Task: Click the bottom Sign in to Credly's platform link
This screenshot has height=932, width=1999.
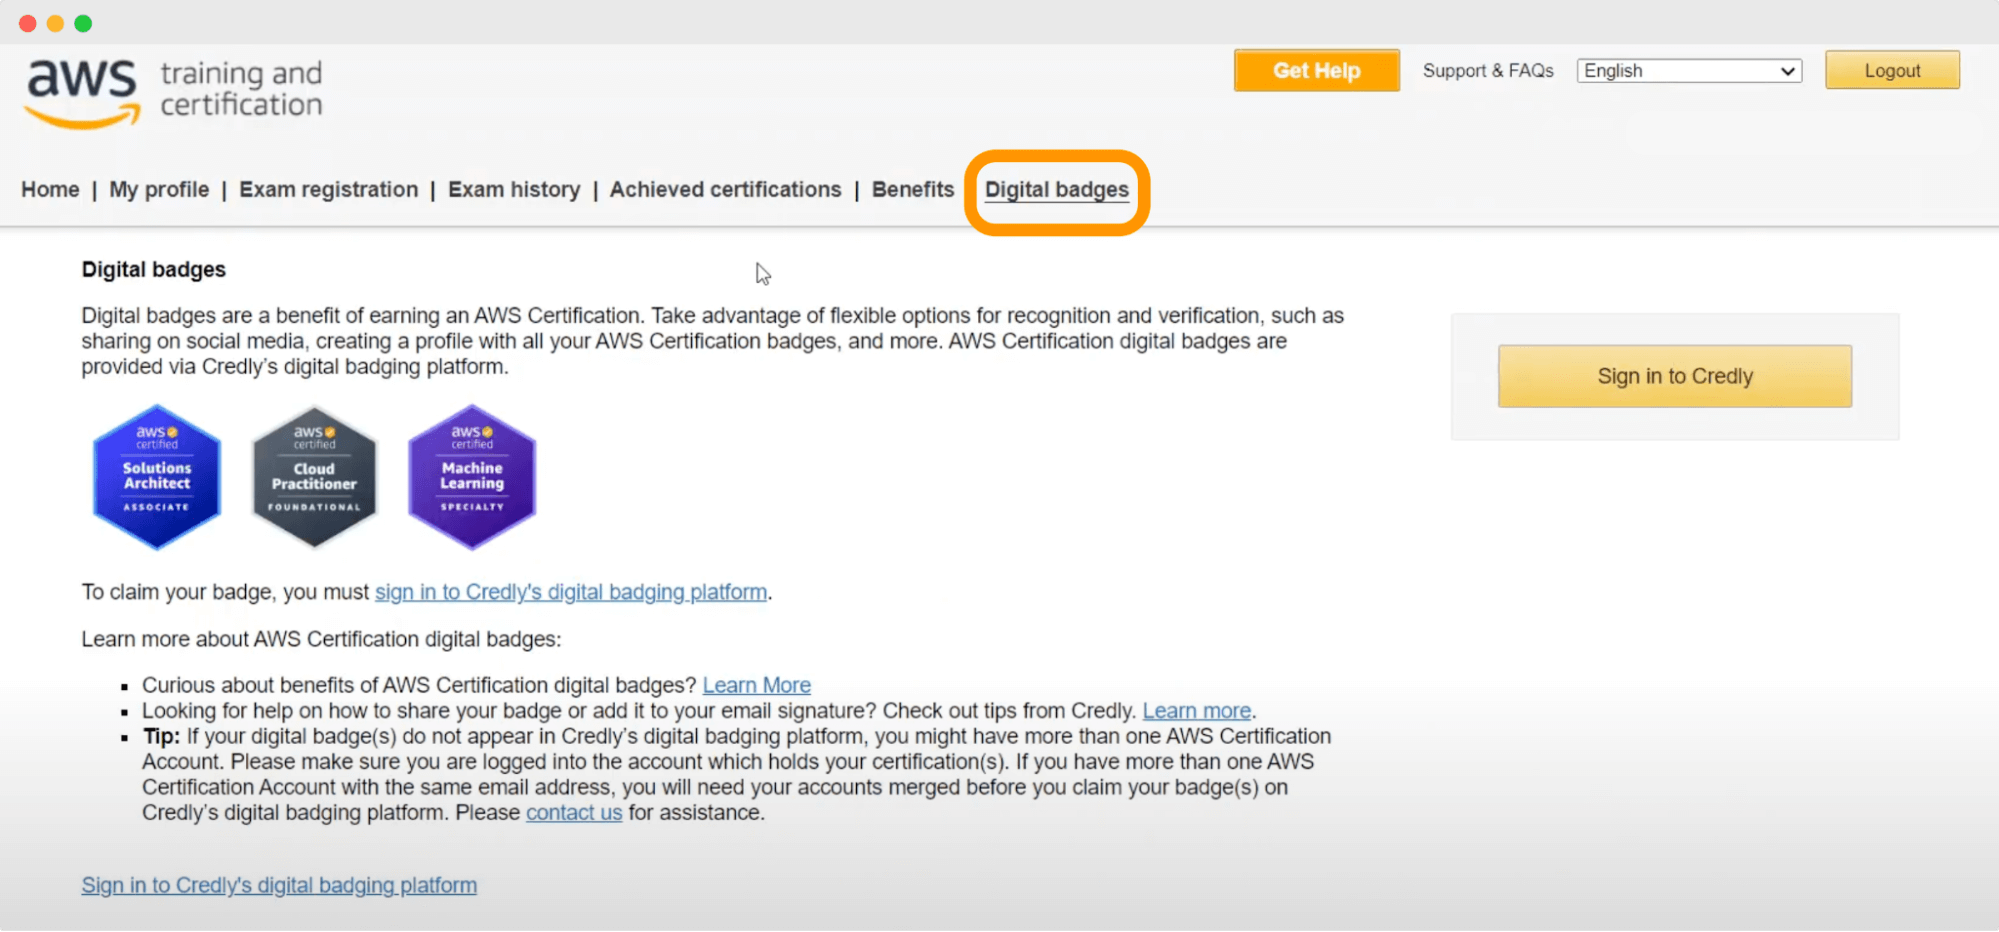Action: point(279,885)
